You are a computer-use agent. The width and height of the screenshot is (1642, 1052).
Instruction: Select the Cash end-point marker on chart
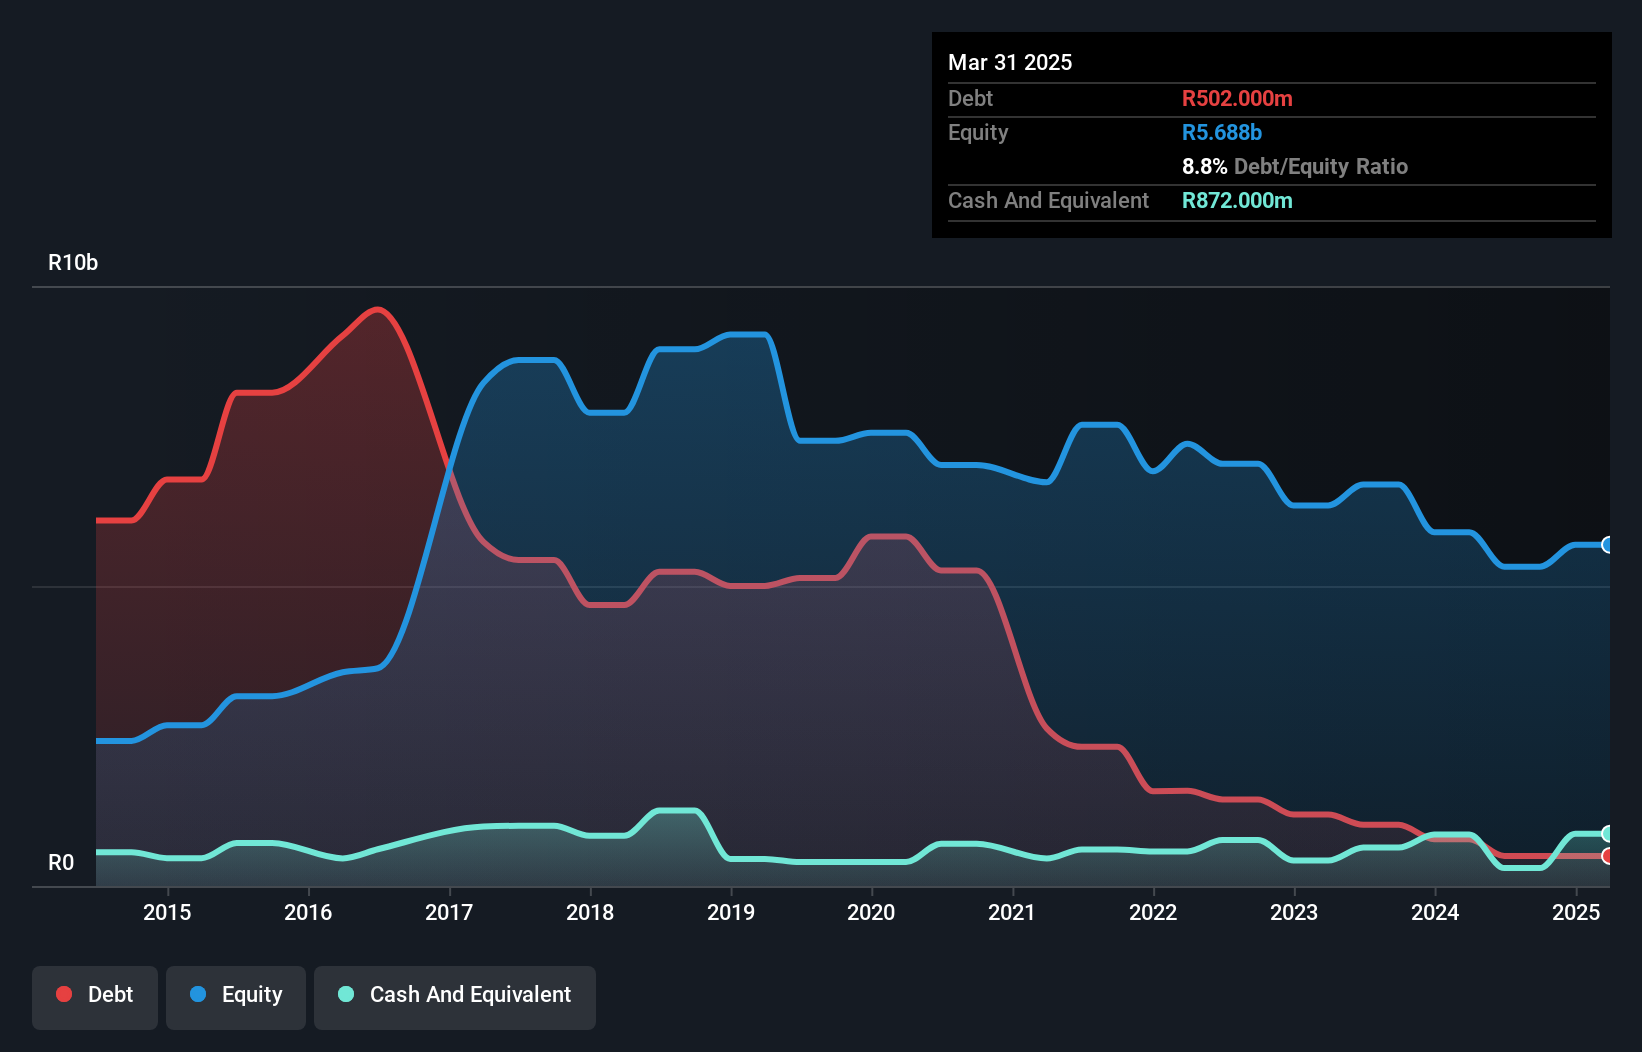[1608, 834]
